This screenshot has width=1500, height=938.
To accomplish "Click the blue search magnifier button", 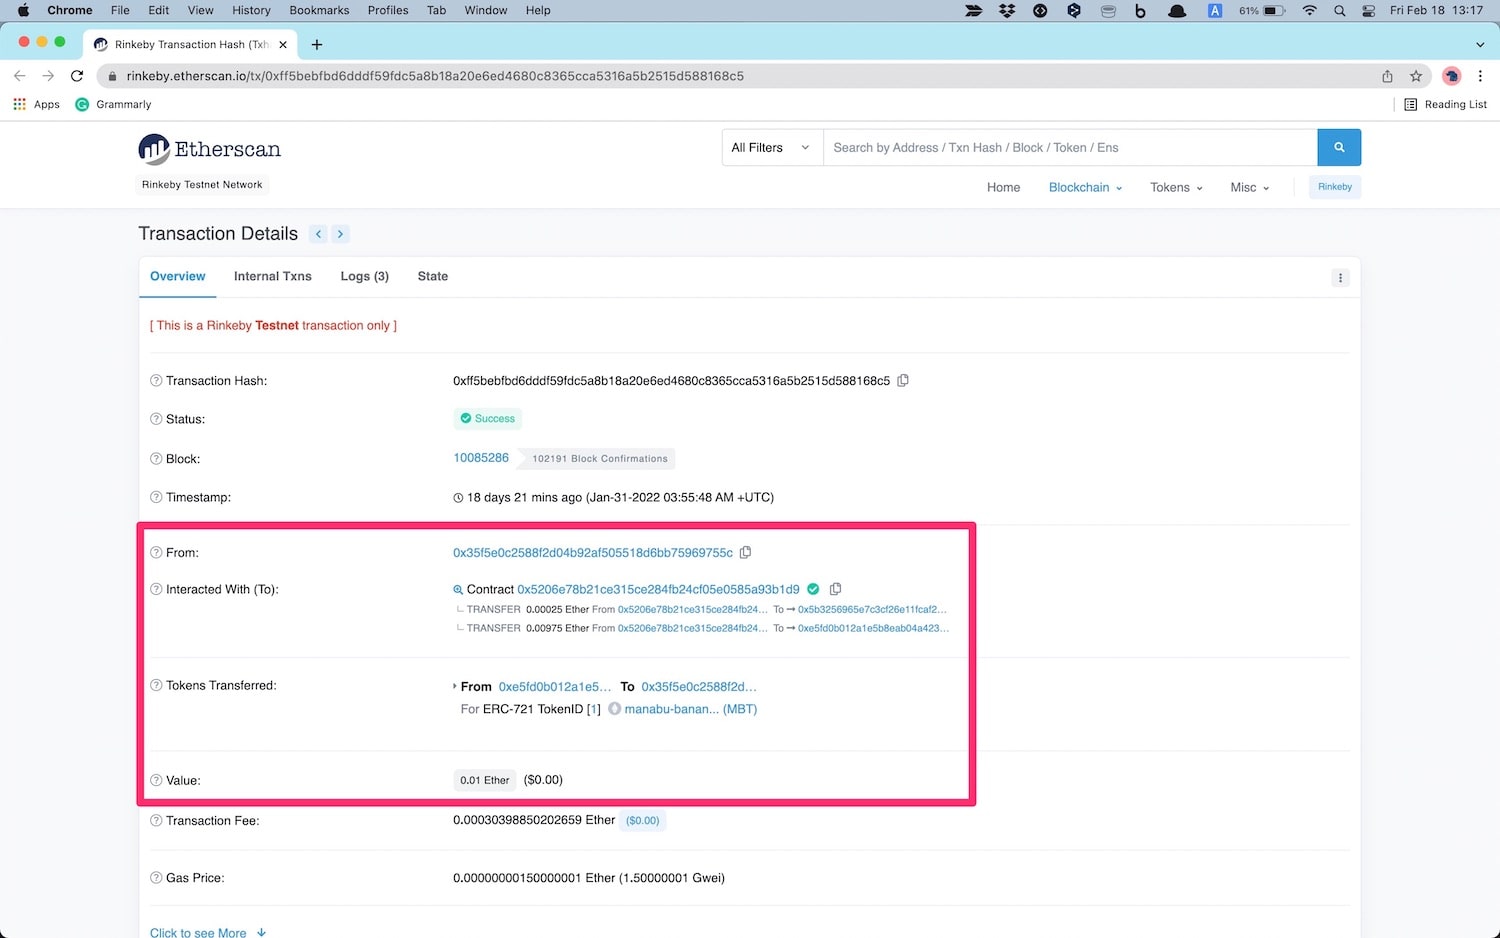I will [x=1339, y=147].
